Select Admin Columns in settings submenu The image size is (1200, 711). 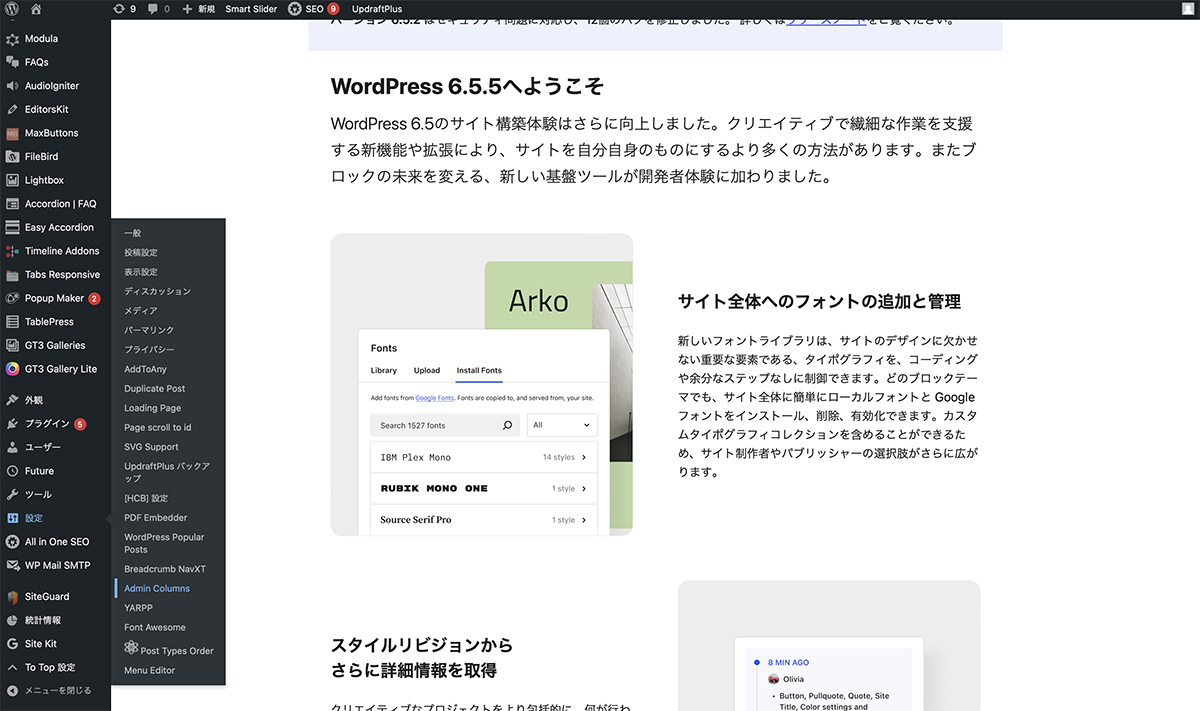[x=157, y=589]
